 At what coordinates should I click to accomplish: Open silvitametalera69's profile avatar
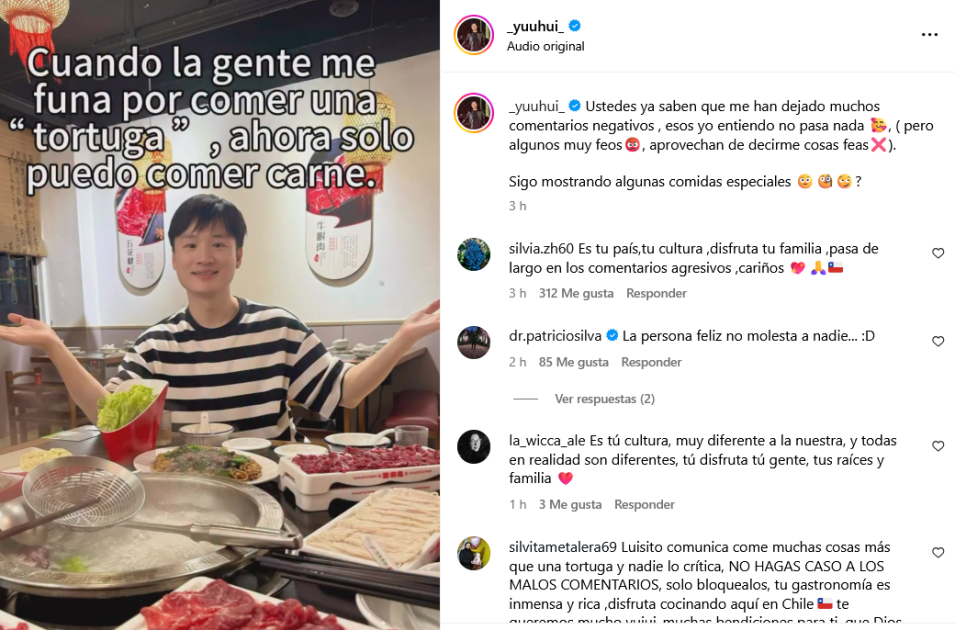[474, 553]
